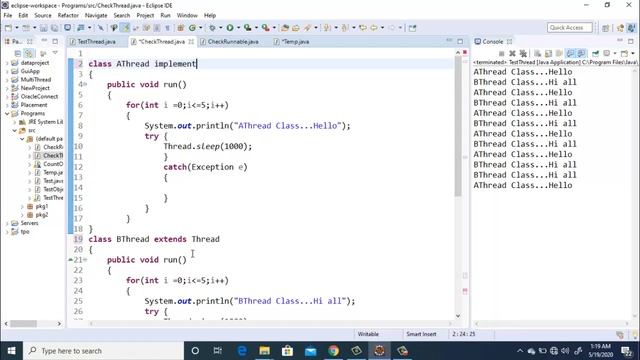640x360 pixels.
Task: Minimize the editor area
Action: click(449, 41)
